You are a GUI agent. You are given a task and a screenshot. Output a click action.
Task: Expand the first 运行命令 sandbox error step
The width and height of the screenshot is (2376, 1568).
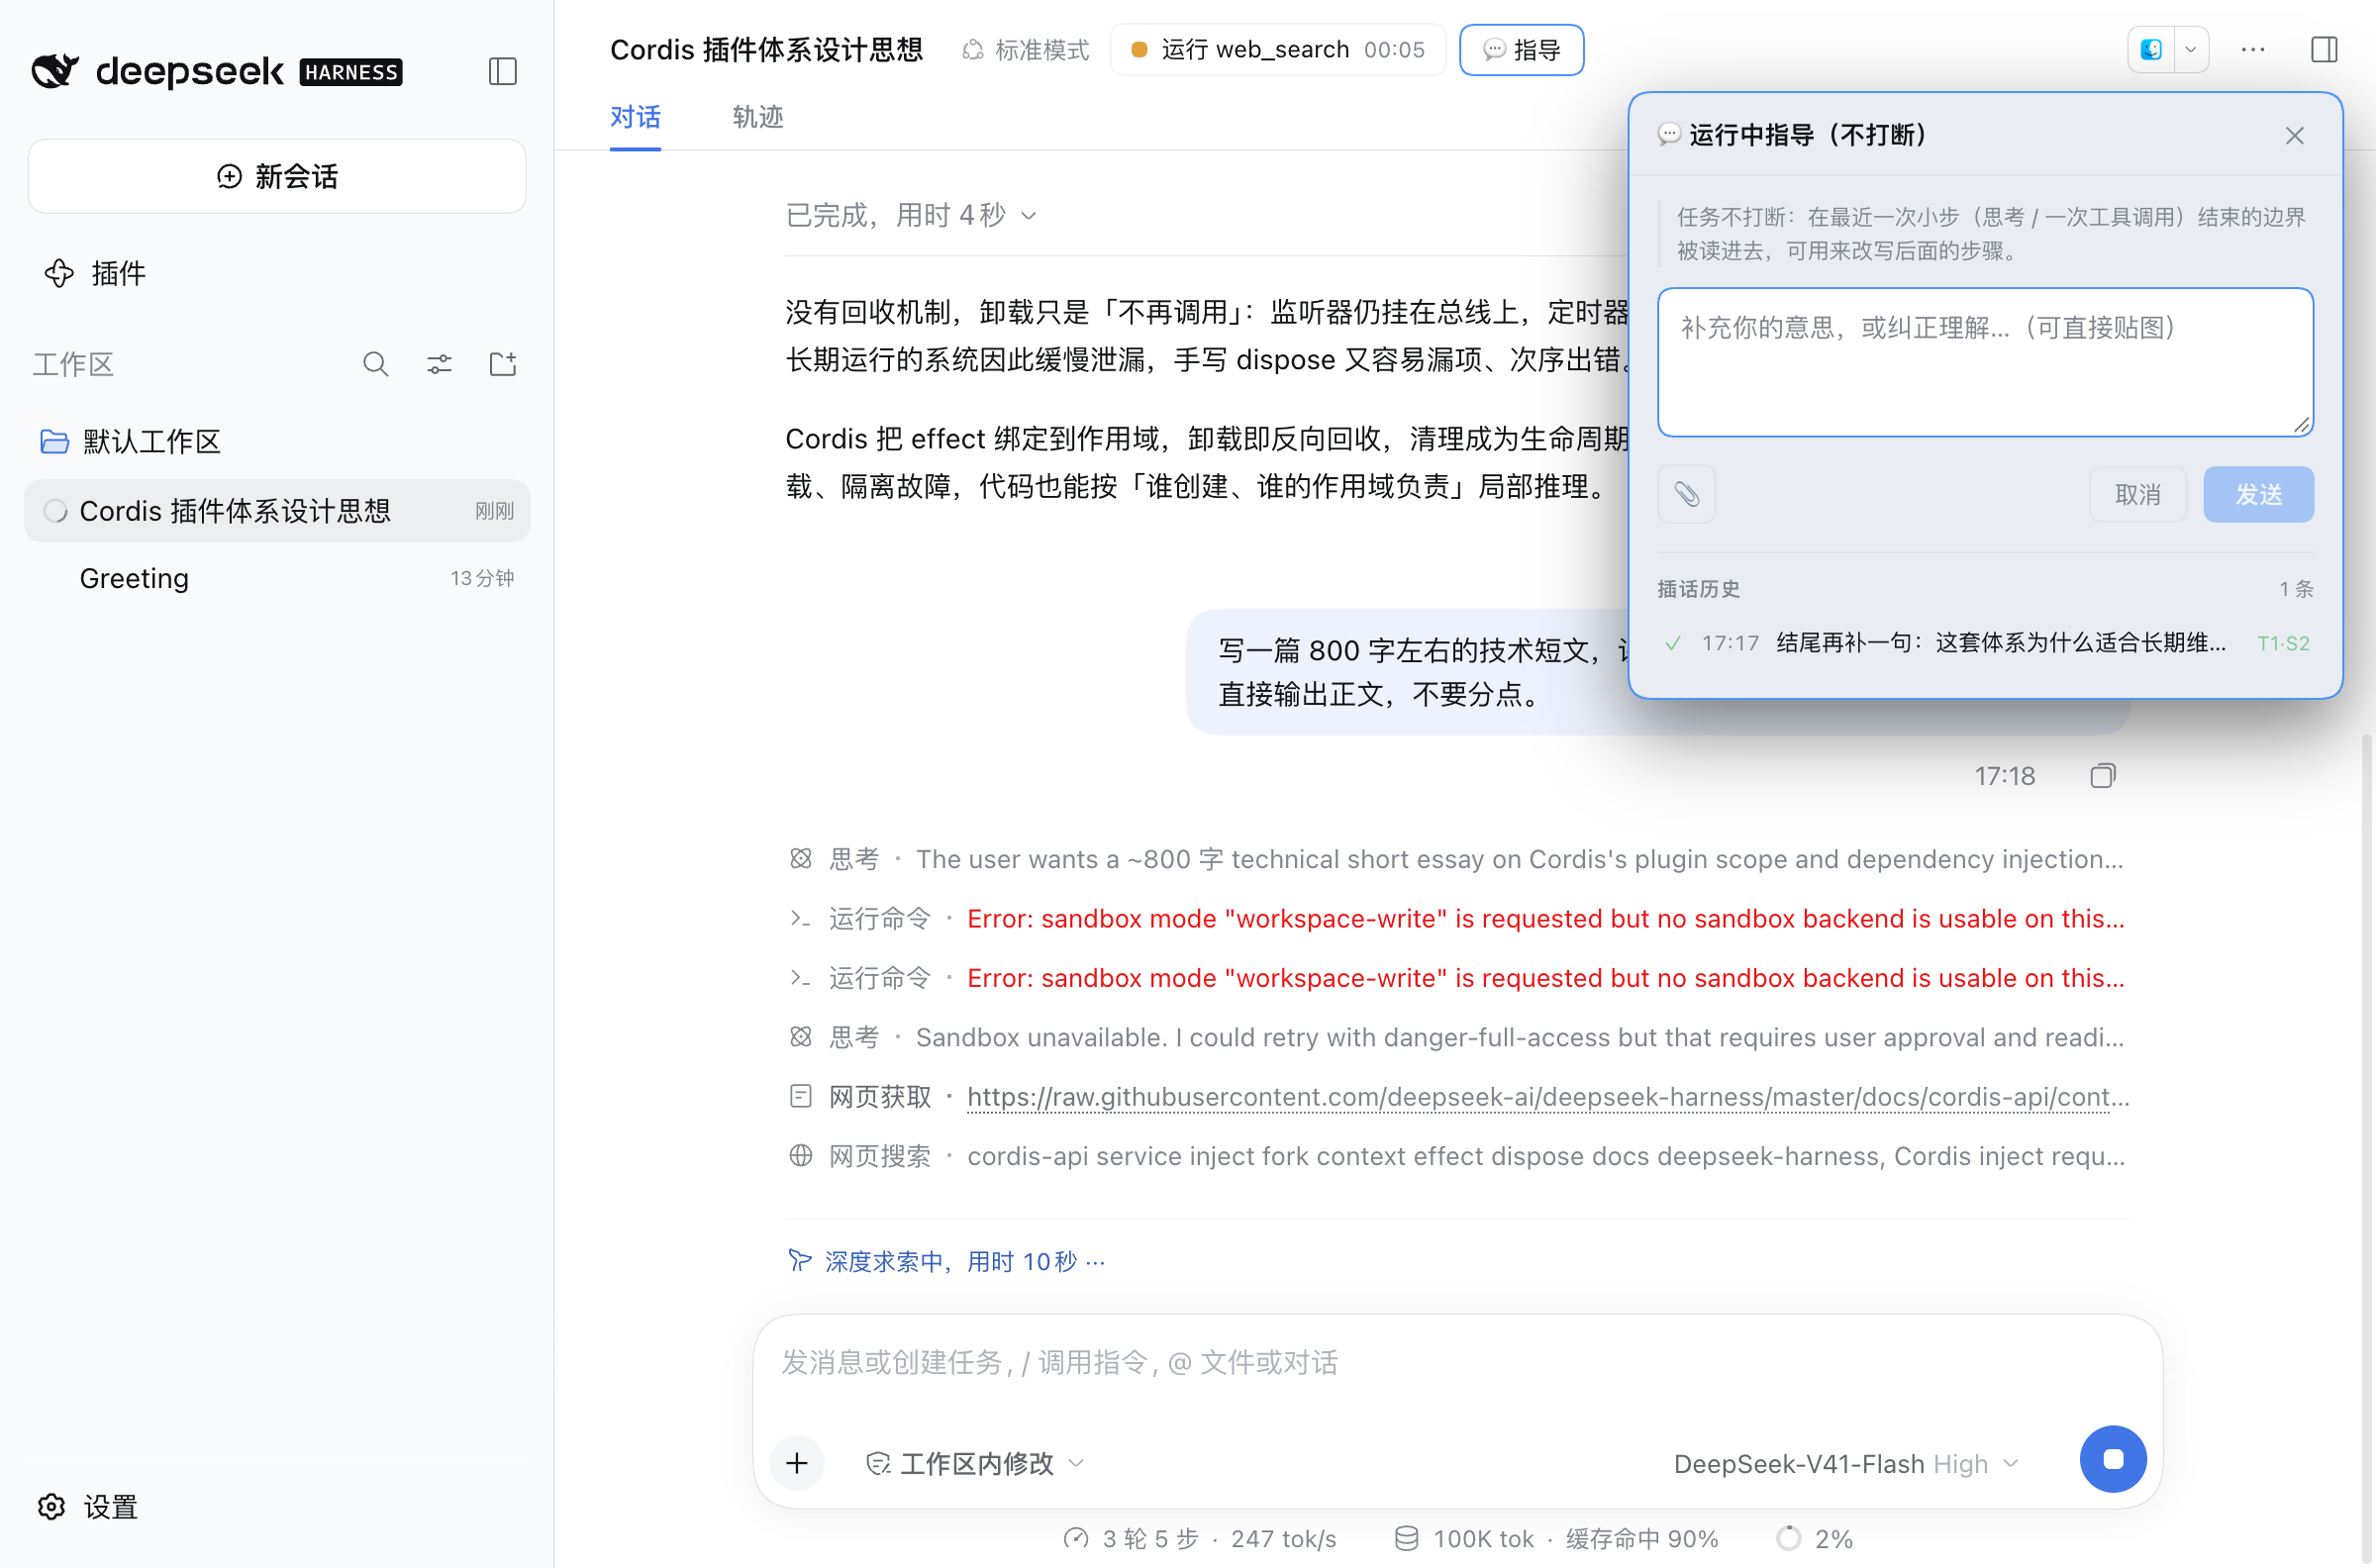[1458, 919]
